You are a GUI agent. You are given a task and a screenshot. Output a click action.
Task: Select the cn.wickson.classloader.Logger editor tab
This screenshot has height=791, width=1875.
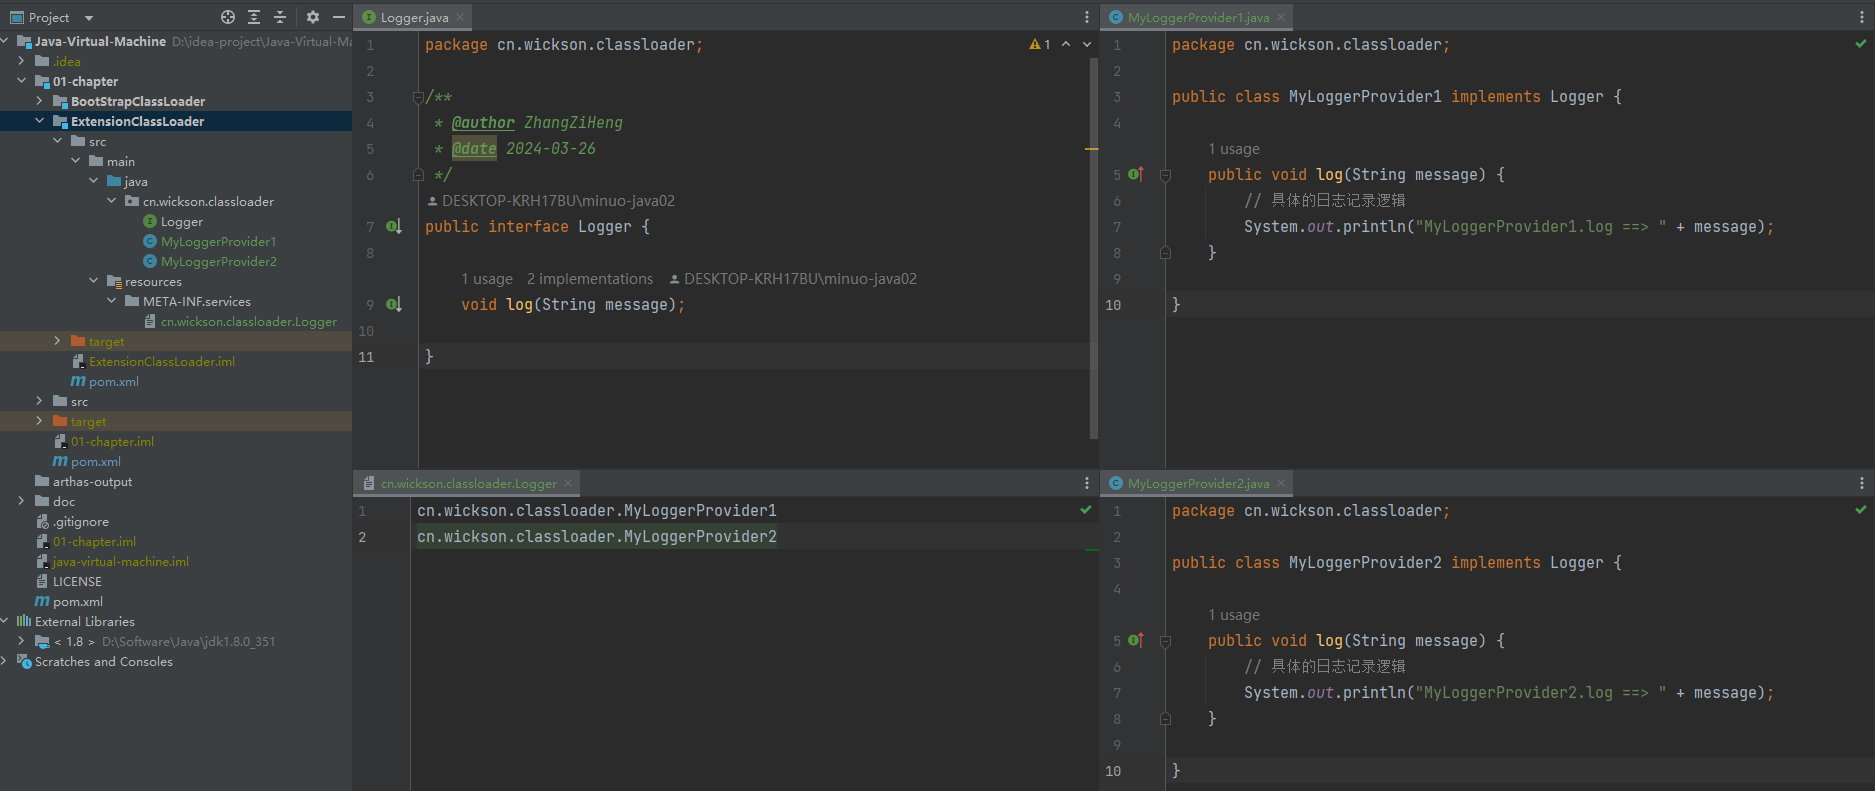(468, 483)
